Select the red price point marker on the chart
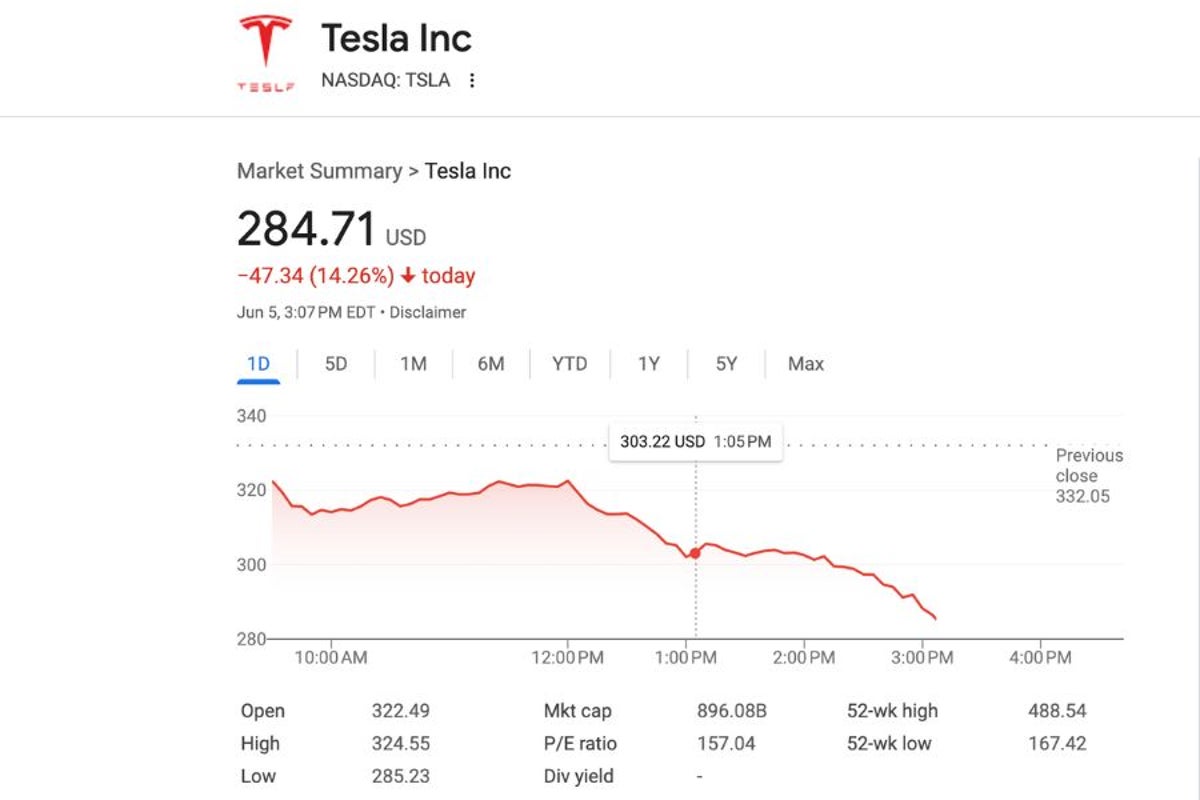The height and width of the screenshot is (800, 1200). click(x=694, y=551)
